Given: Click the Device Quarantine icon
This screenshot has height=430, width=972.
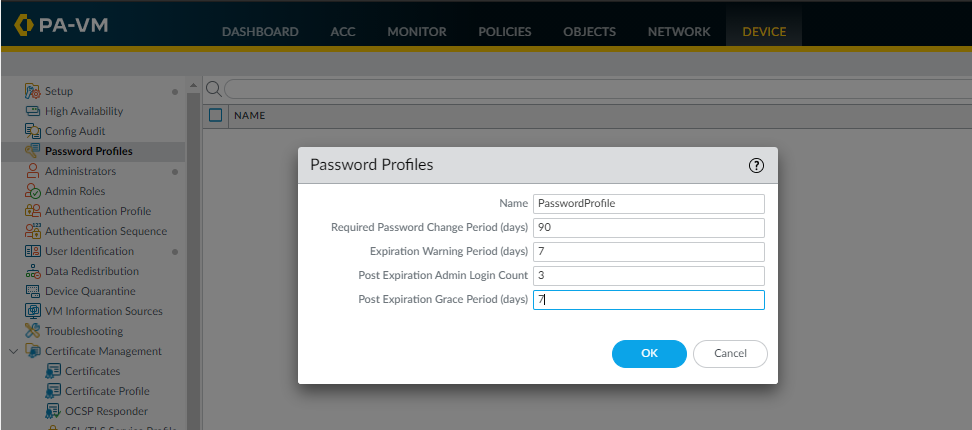Looking at the screenshot, I should click(x=33, y=291).
